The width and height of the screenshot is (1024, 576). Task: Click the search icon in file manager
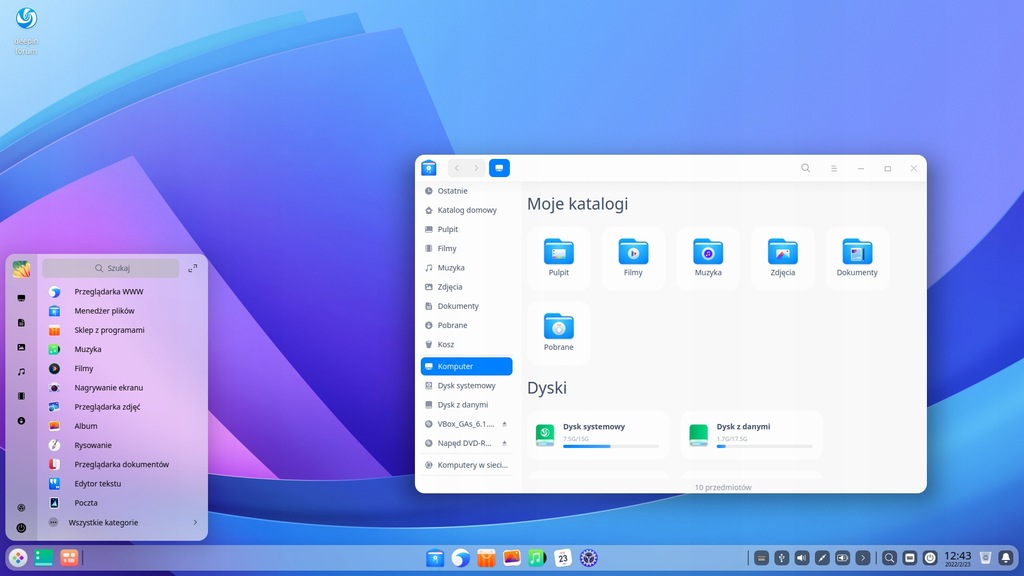click(x=806, y=168)
